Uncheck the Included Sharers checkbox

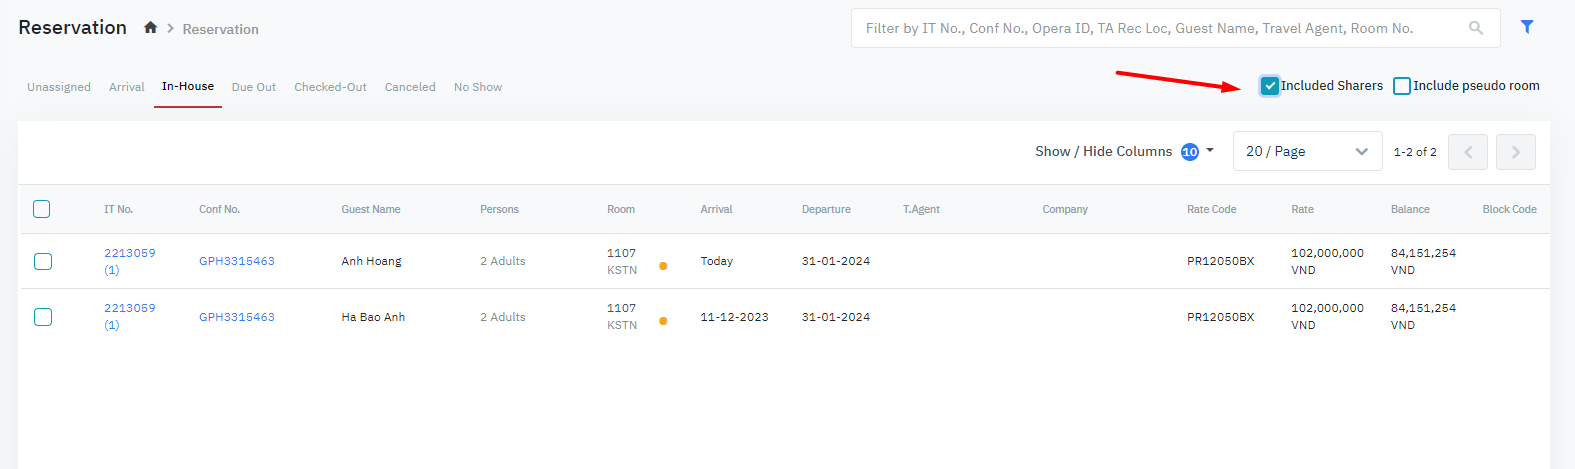click(1270, 86)
